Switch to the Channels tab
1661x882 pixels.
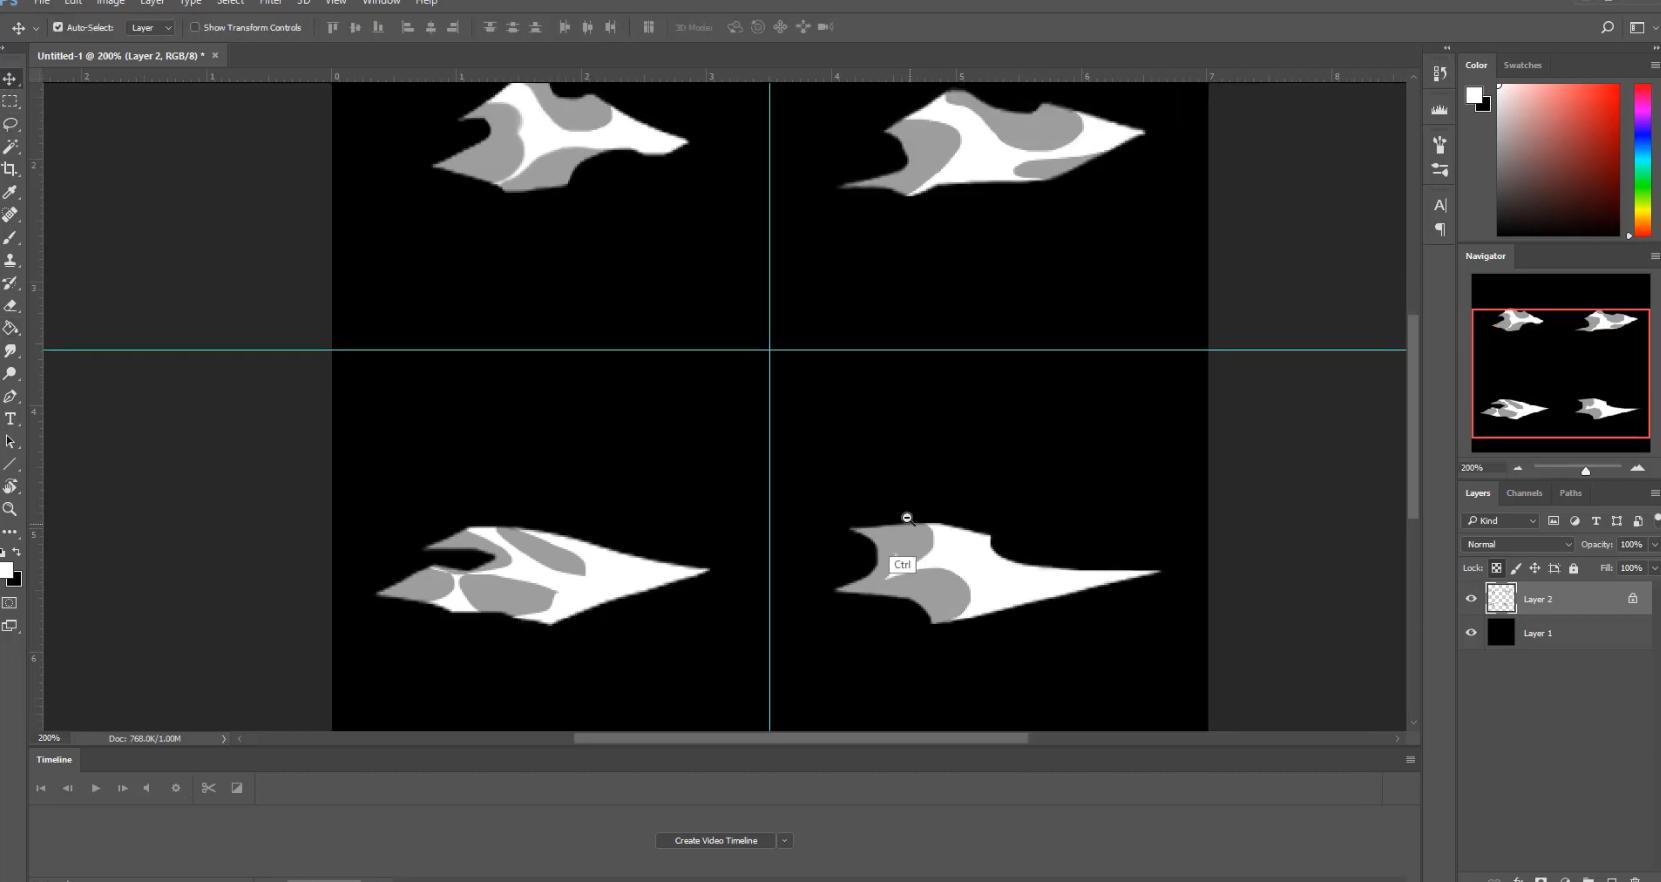click(1524, 493)
